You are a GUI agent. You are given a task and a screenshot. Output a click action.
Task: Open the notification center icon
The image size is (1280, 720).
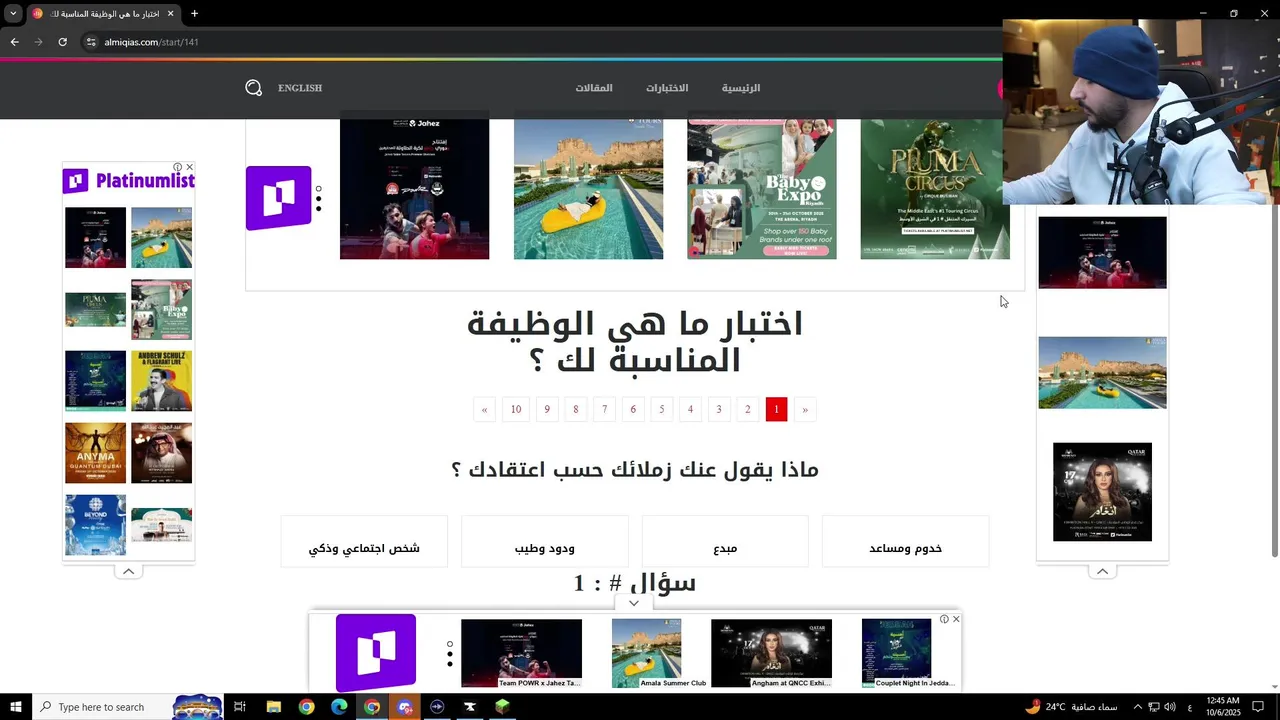[x=1258, y=707]
